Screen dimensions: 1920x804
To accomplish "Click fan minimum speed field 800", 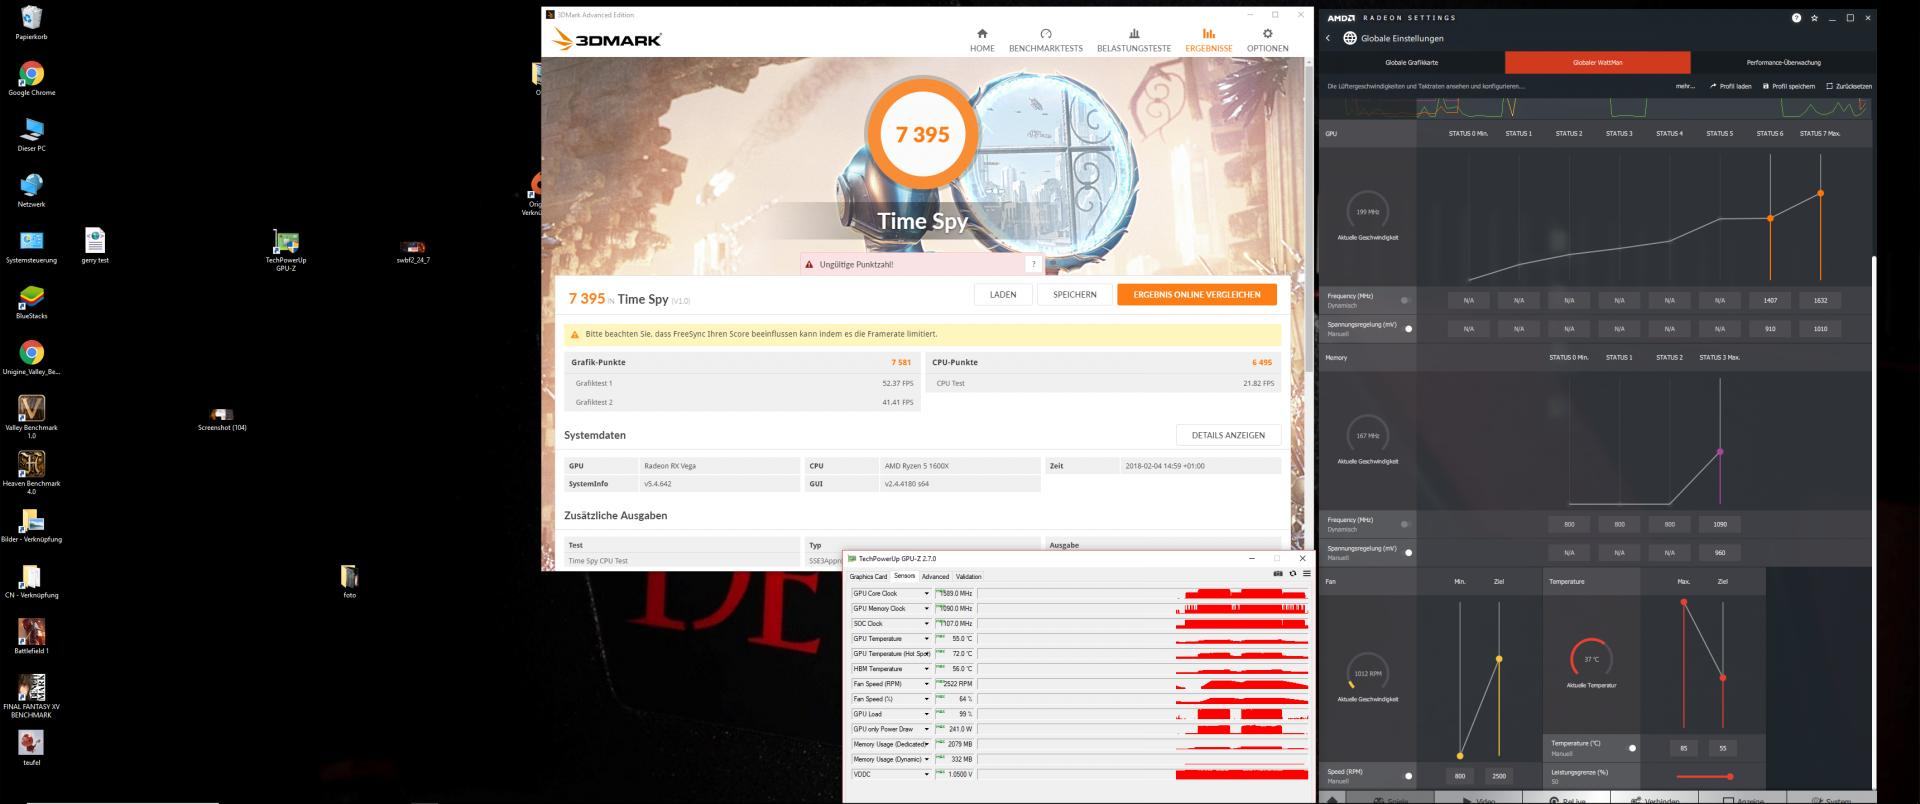I will pos(1460,776).
